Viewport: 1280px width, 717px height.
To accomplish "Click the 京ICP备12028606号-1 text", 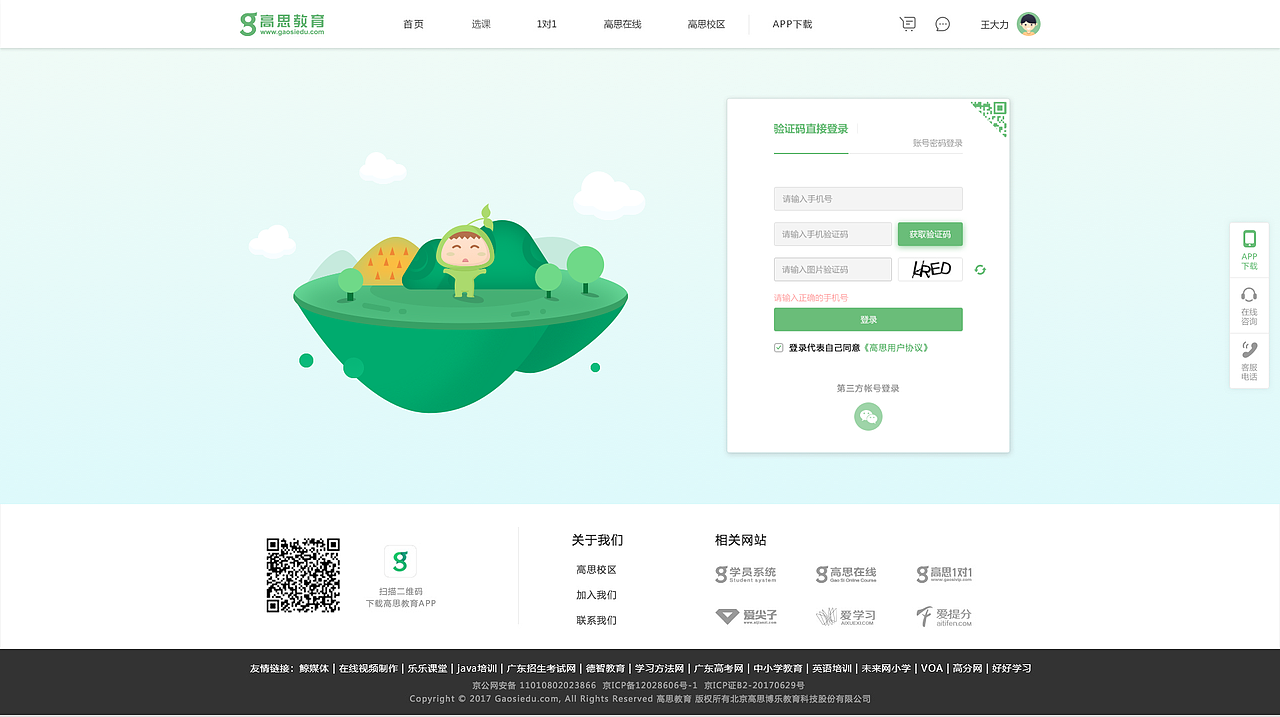I will 650,685.
